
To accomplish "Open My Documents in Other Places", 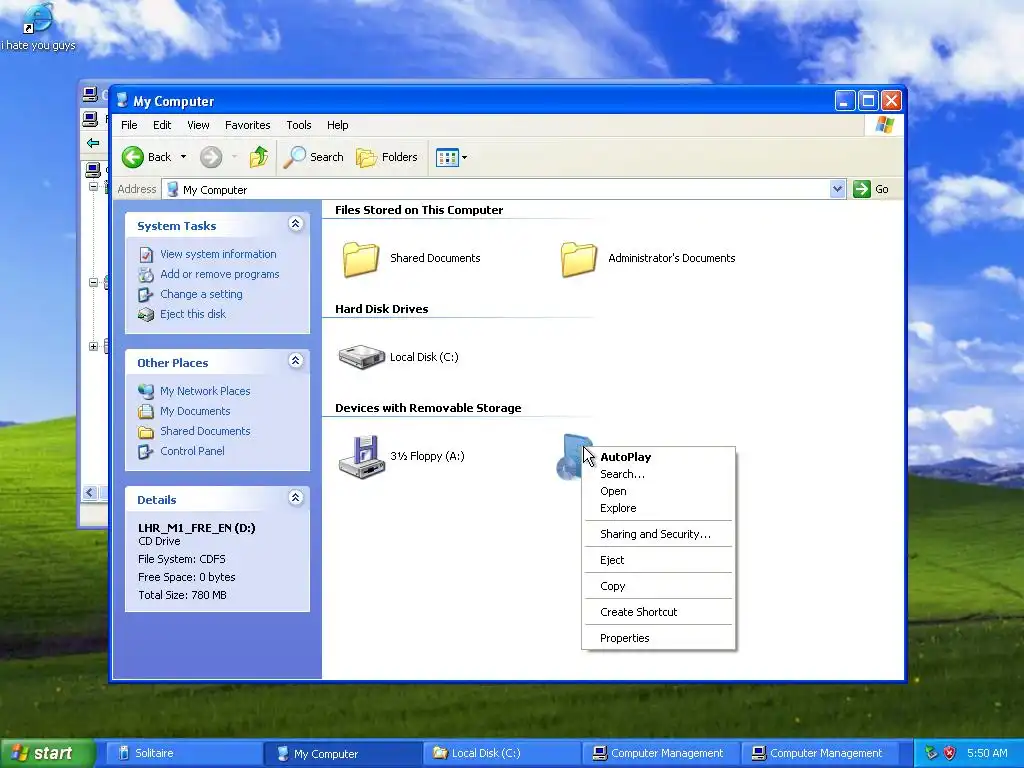I will pos(195,411).
